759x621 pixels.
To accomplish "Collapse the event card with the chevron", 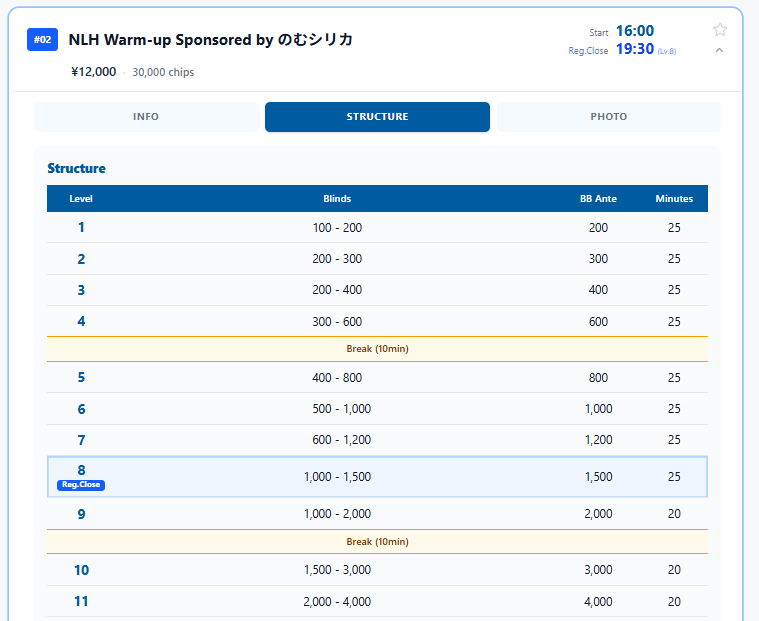I will pyautogui.click(x=719, y=50).
